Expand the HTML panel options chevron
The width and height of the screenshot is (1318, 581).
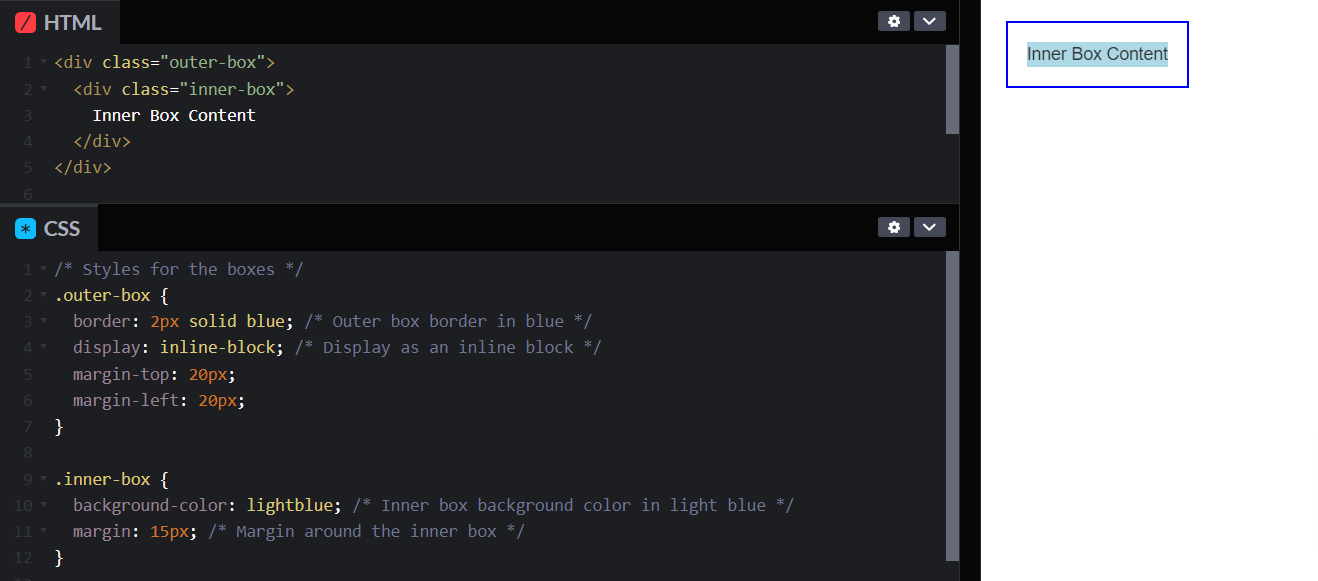pos(929,21)
